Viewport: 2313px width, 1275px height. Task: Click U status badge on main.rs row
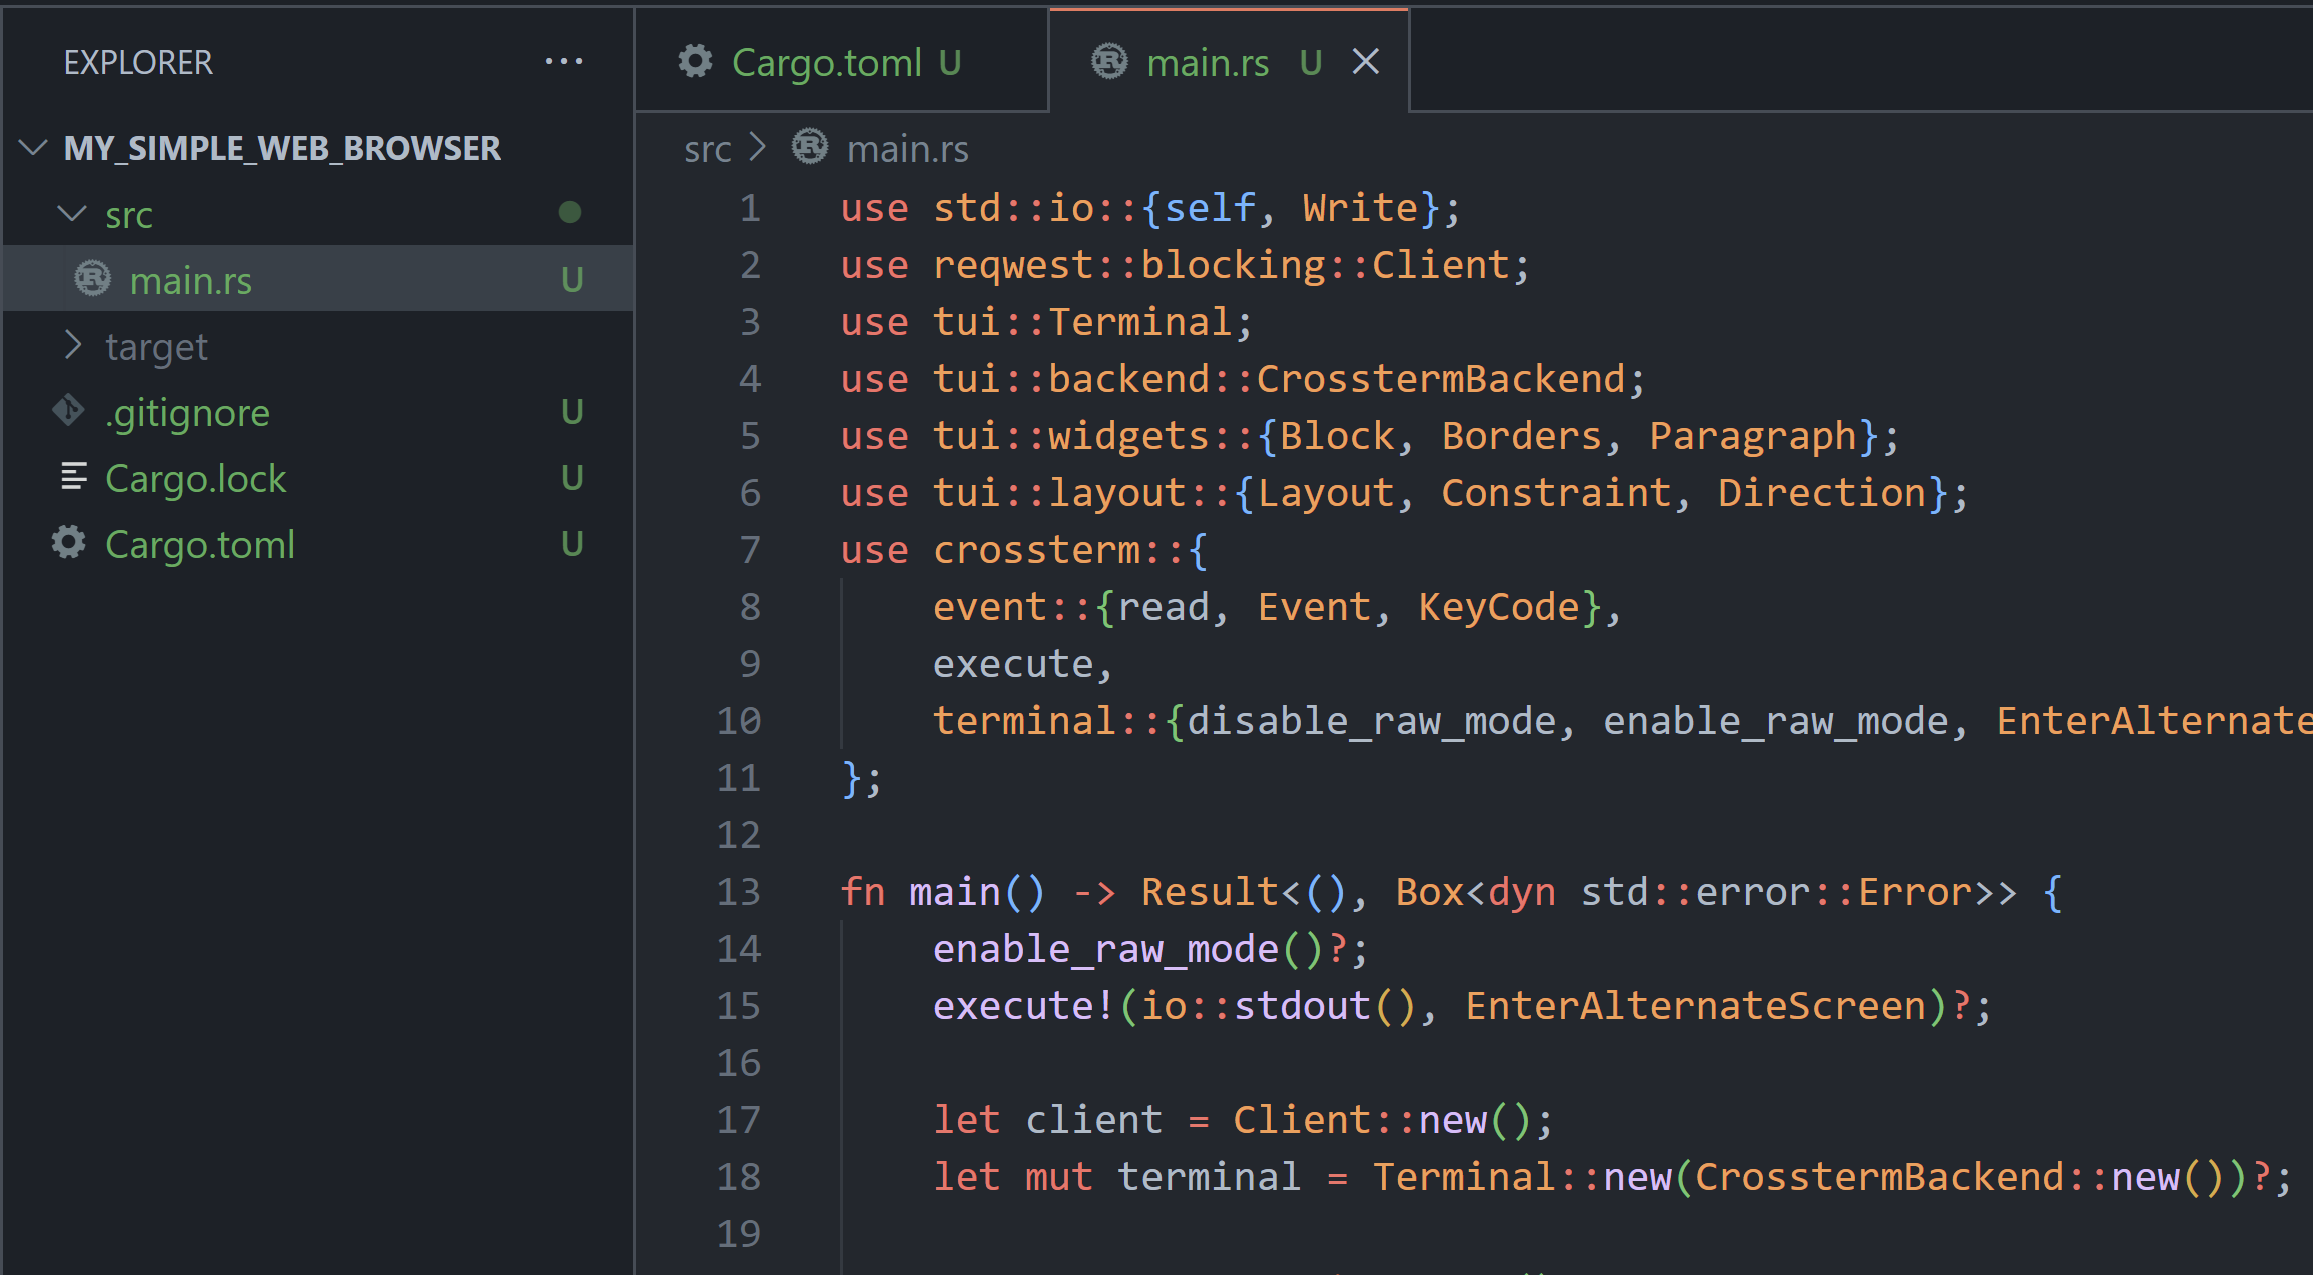[x=572, y=280]
